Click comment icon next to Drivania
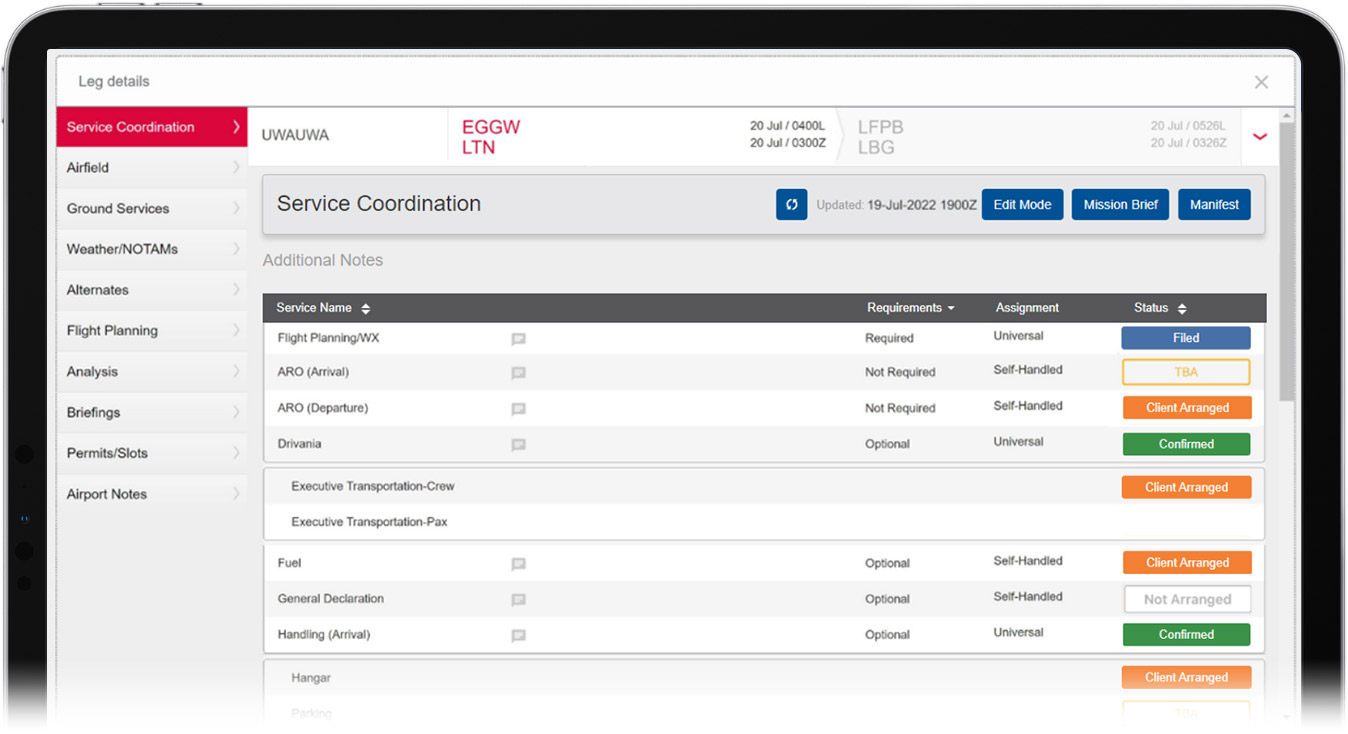 pos(518,445)
